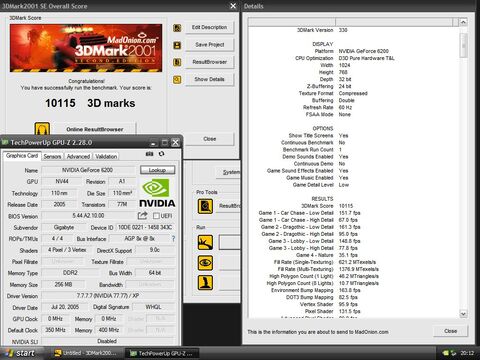This screenshot has height=360, width=480.
Task: Click the Driver Version field 7.7.7.7
Action: 108,296
